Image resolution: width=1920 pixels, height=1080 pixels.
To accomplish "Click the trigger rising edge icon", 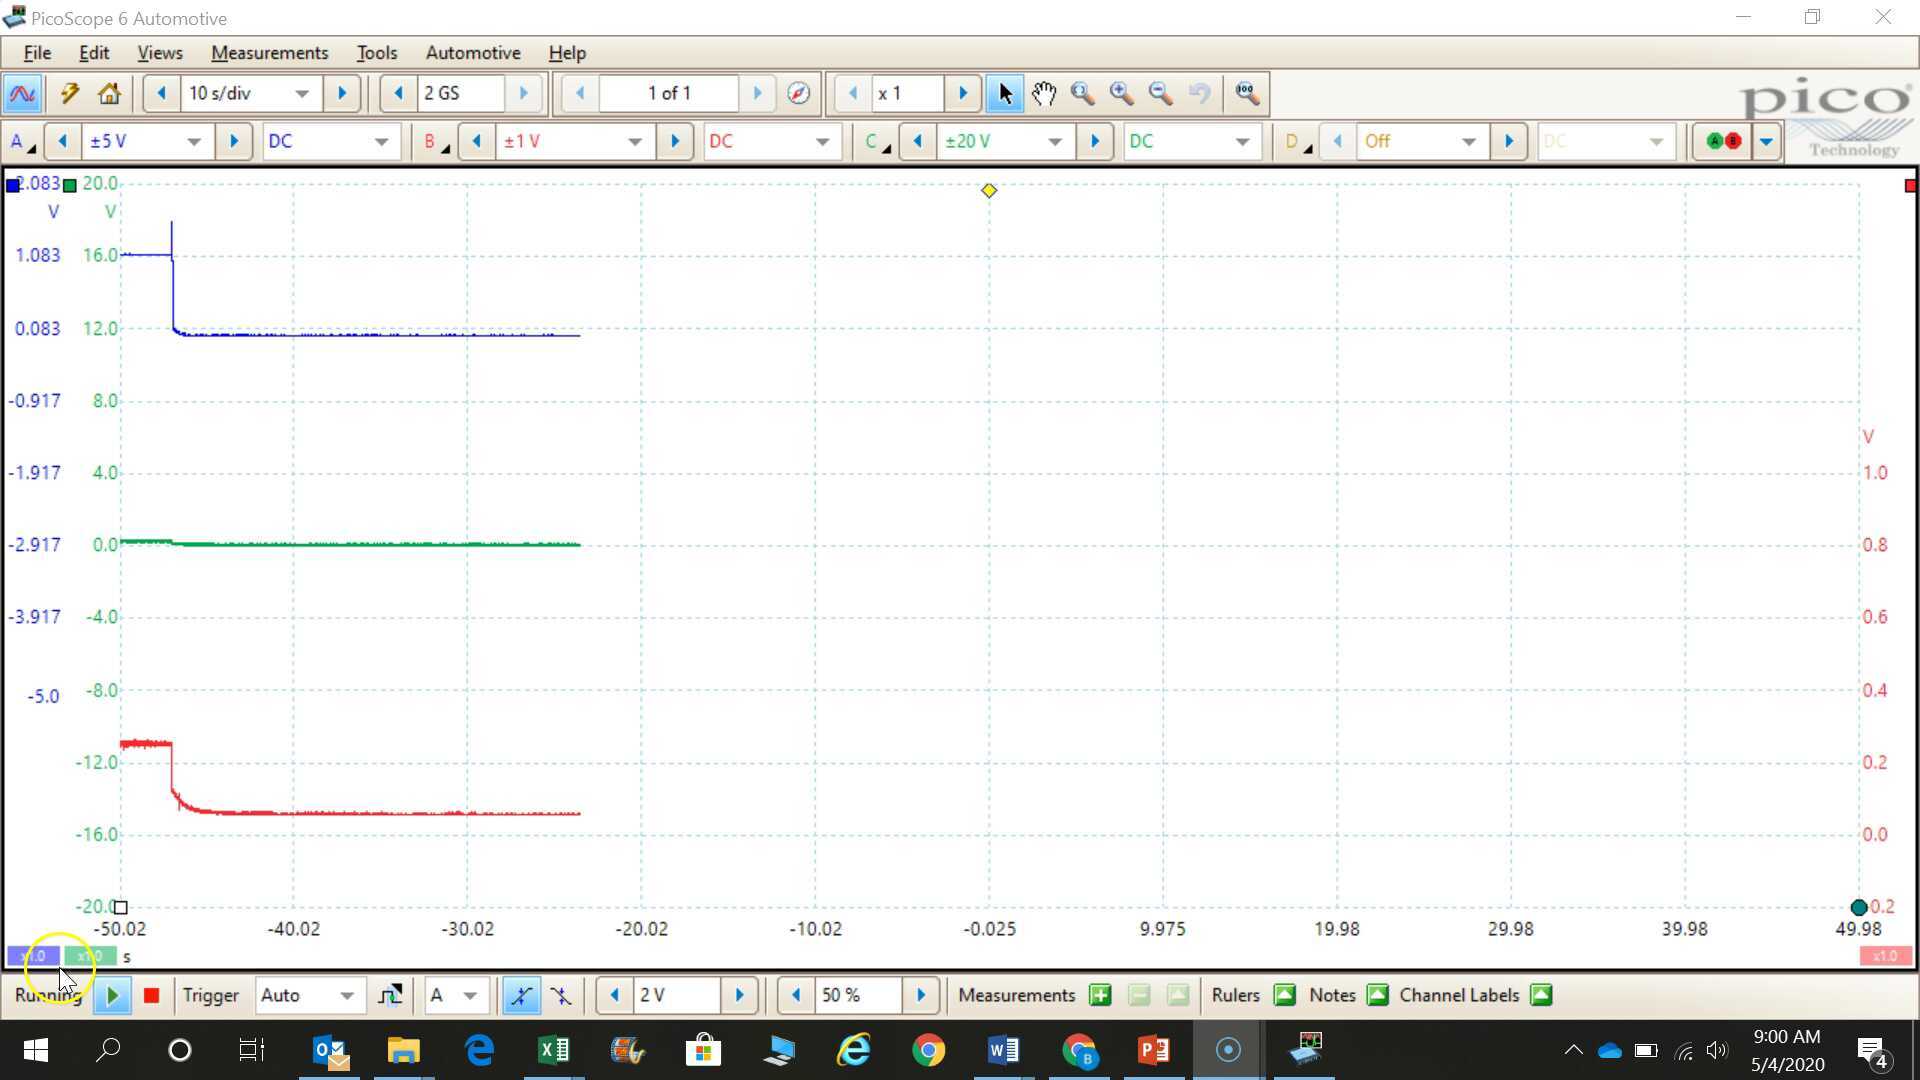I will [x=521, y=995].
